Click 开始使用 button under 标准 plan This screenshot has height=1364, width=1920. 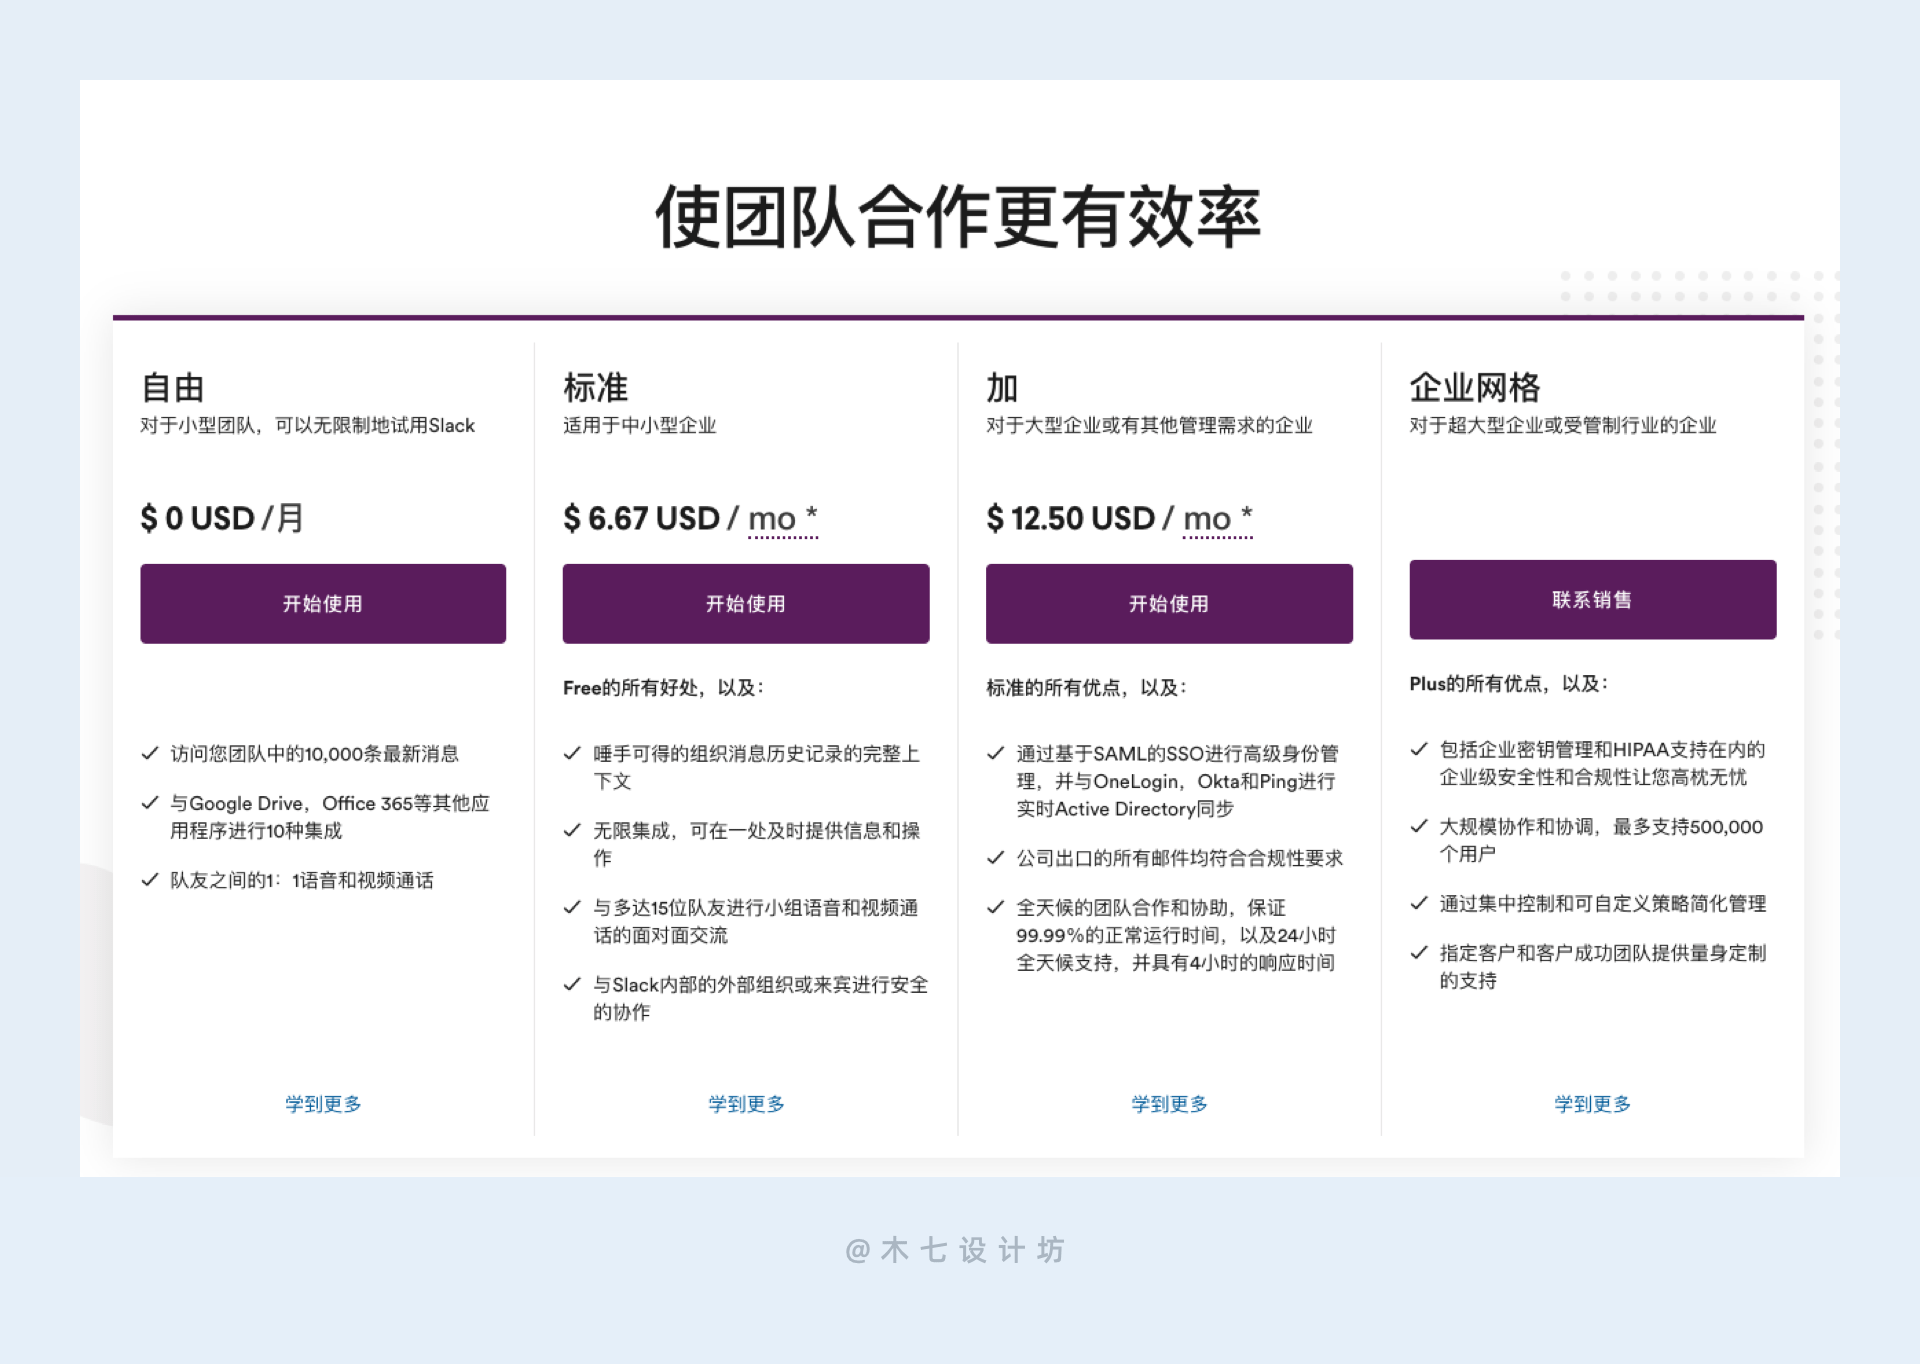pyautogui.click(x=745, y=603)
